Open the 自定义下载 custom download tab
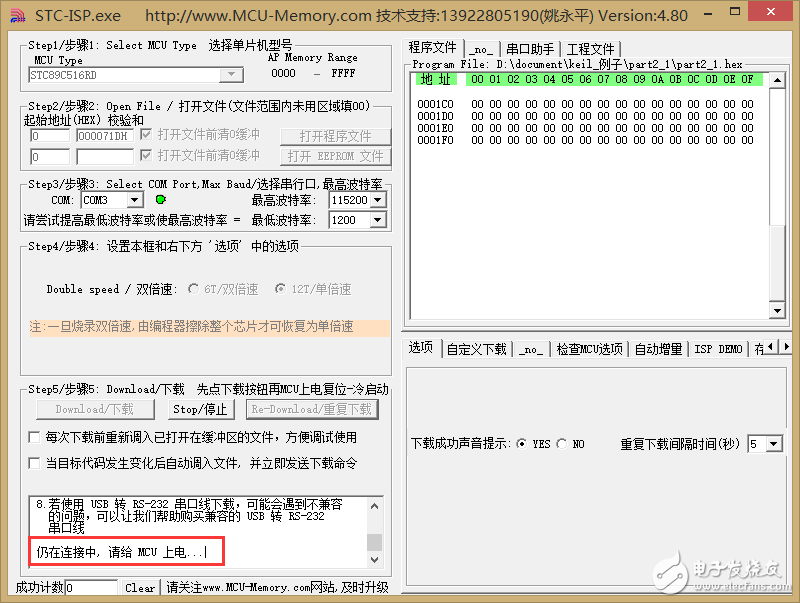 tap(477, 349)
